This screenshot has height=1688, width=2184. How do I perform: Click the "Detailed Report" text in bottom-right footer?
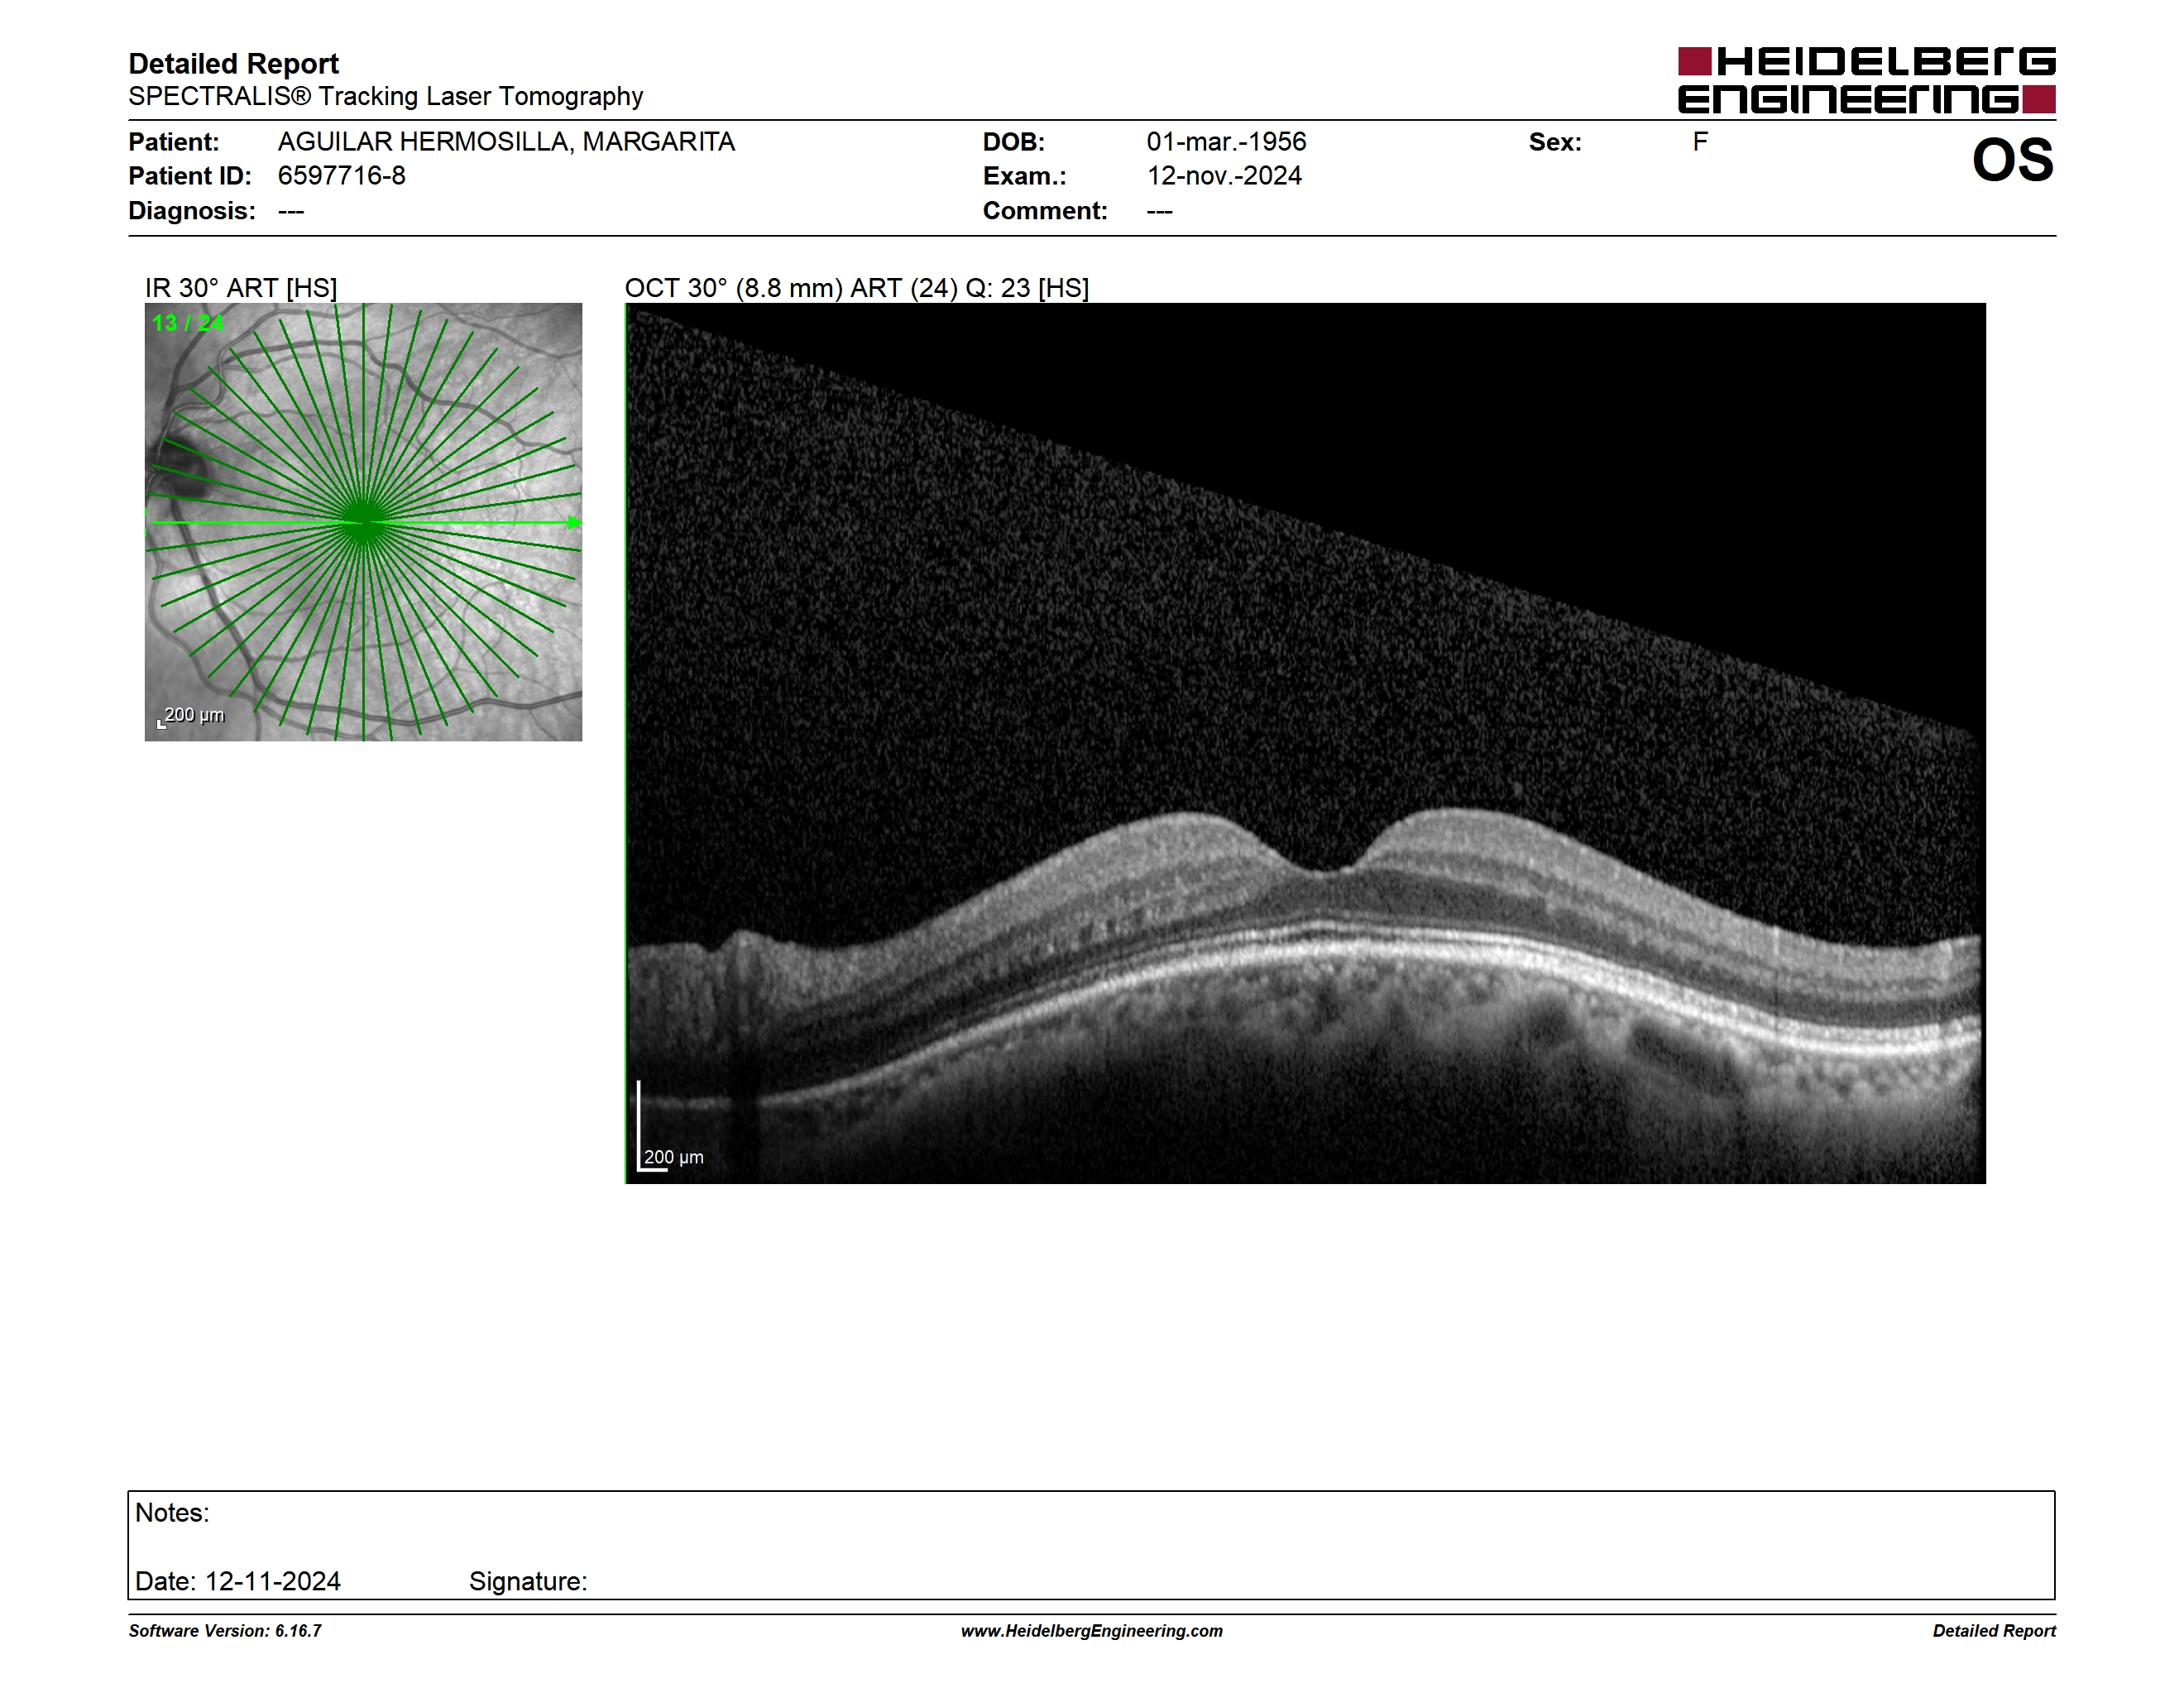point(1994,1631)
